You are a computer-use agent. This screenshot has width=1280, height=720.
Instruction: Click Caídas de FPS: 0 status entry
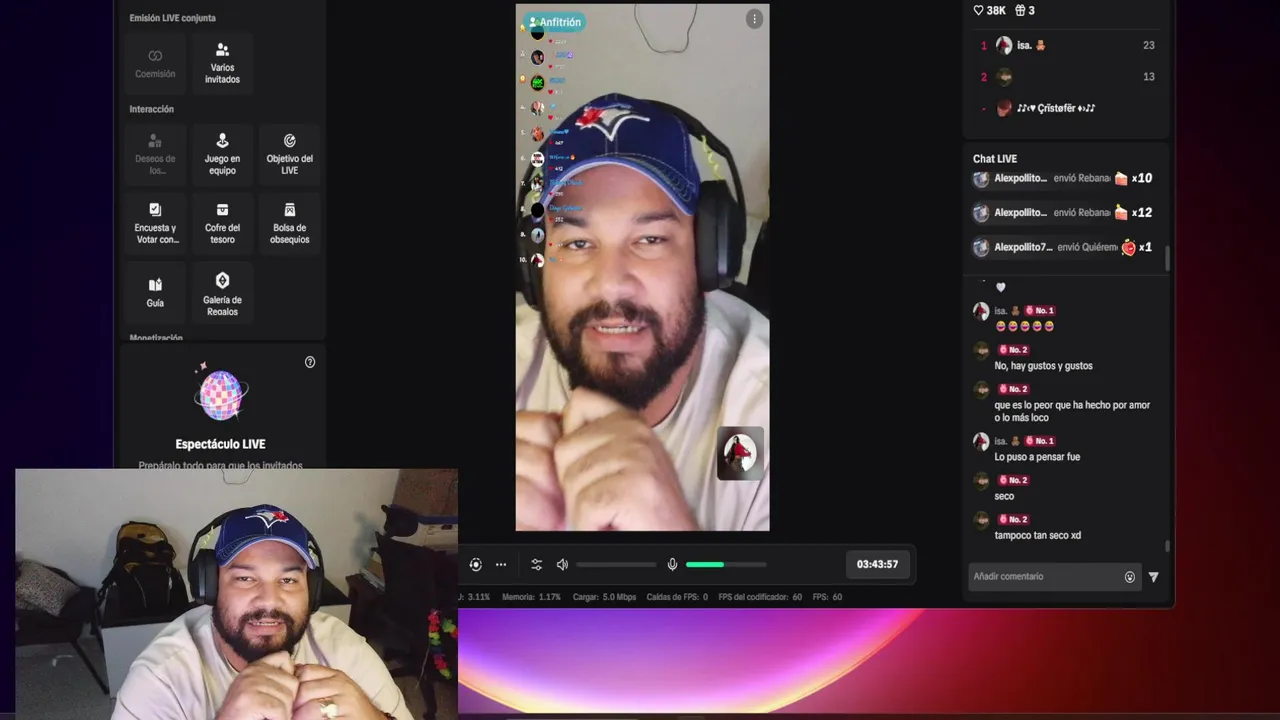coord(677,597)
